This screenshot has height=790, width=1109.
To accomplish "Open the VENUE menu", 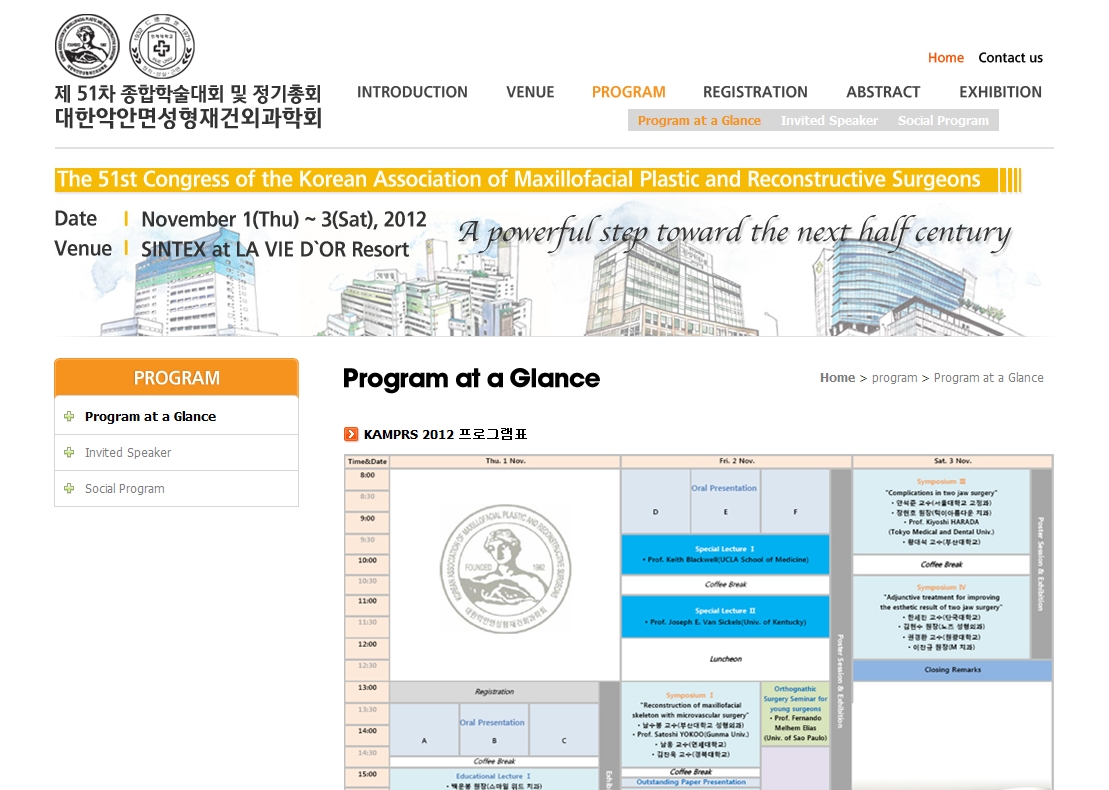I will coord(530,92).
